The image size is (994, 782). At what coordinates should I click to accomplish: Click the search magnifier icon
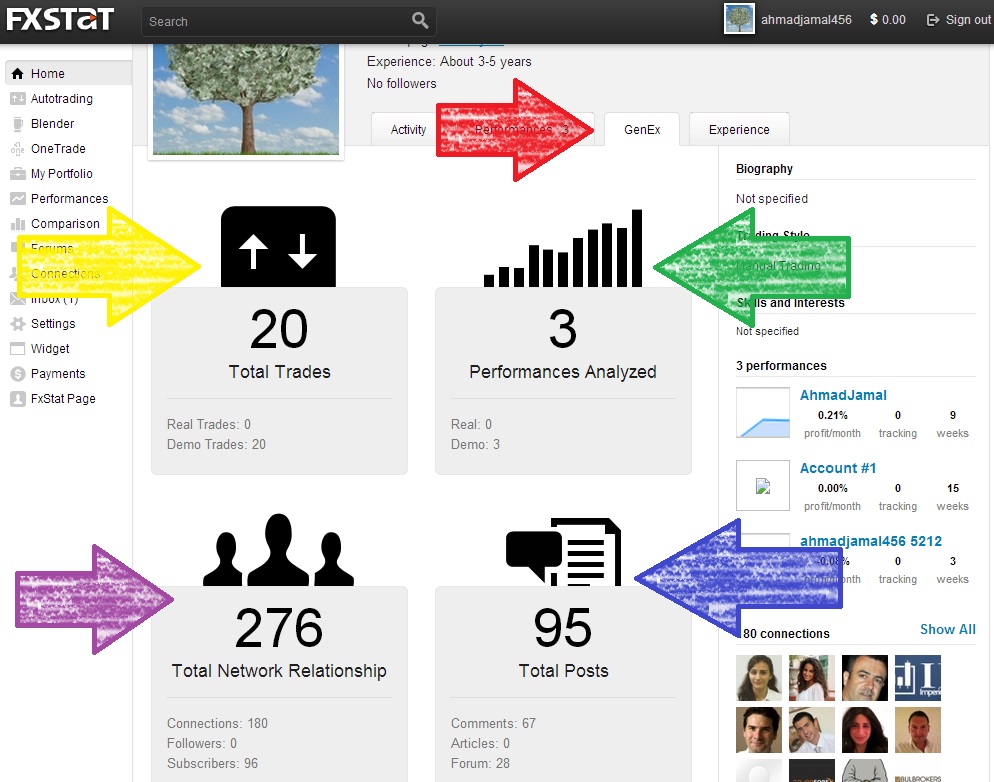(420, 21)
